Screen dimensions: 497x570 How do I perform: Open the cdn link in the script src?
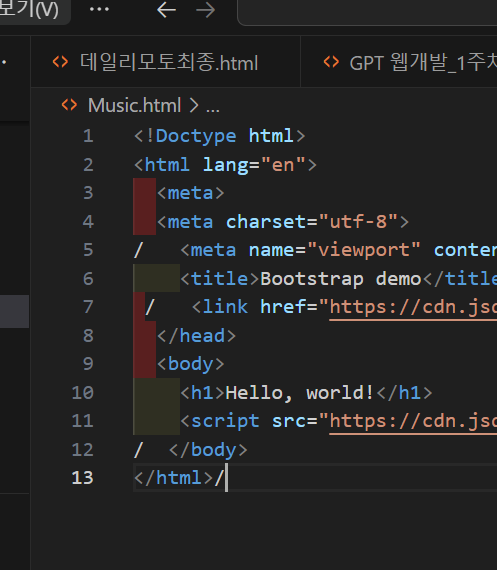(x=413, y=421)
